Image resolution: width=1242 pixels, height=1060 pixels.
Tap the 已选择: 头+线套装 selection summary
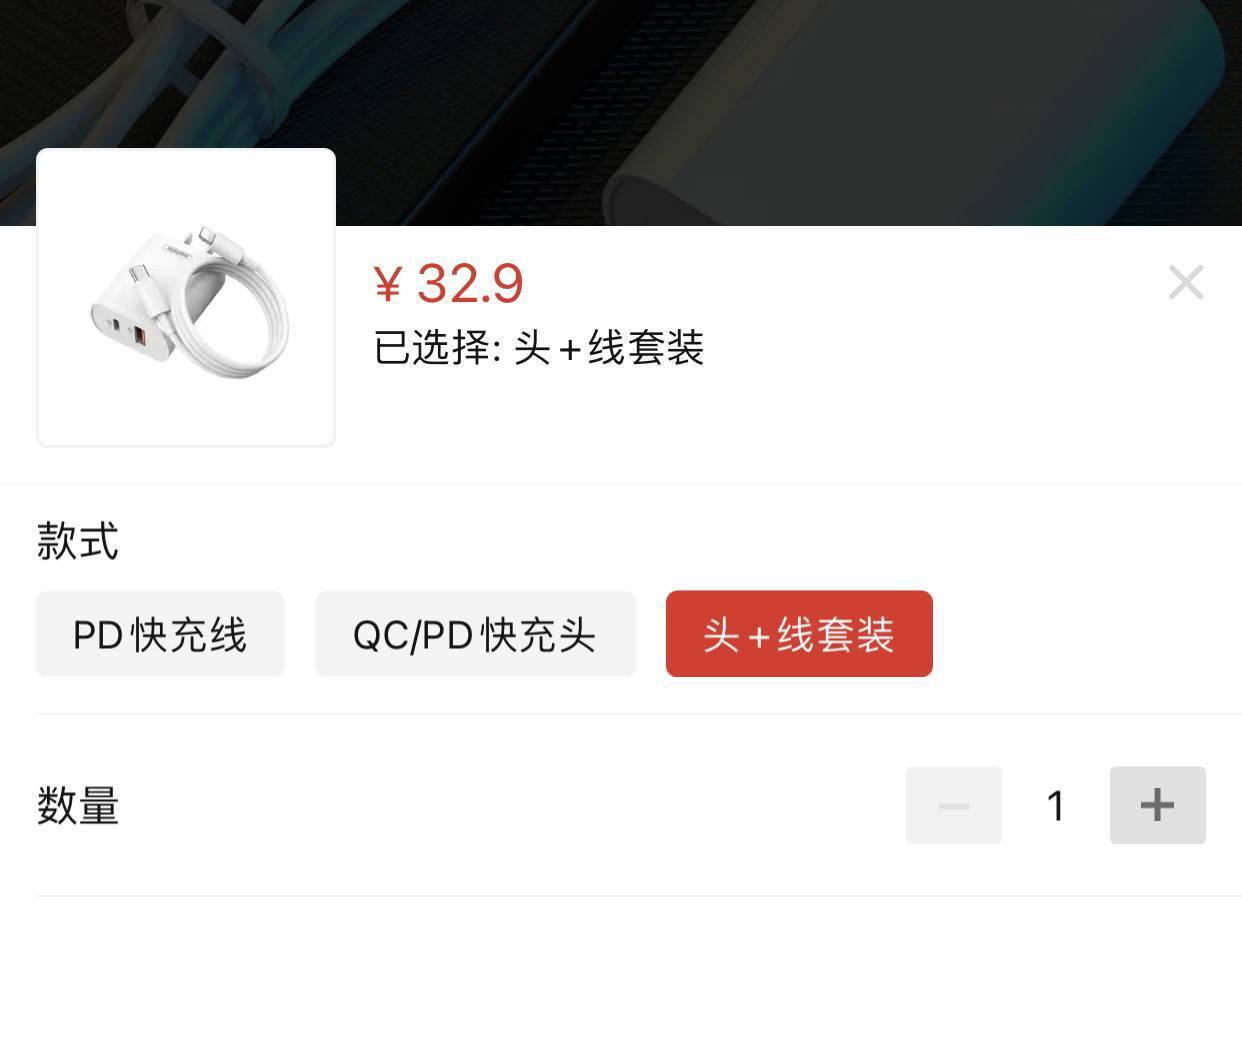tap(539, 348)
